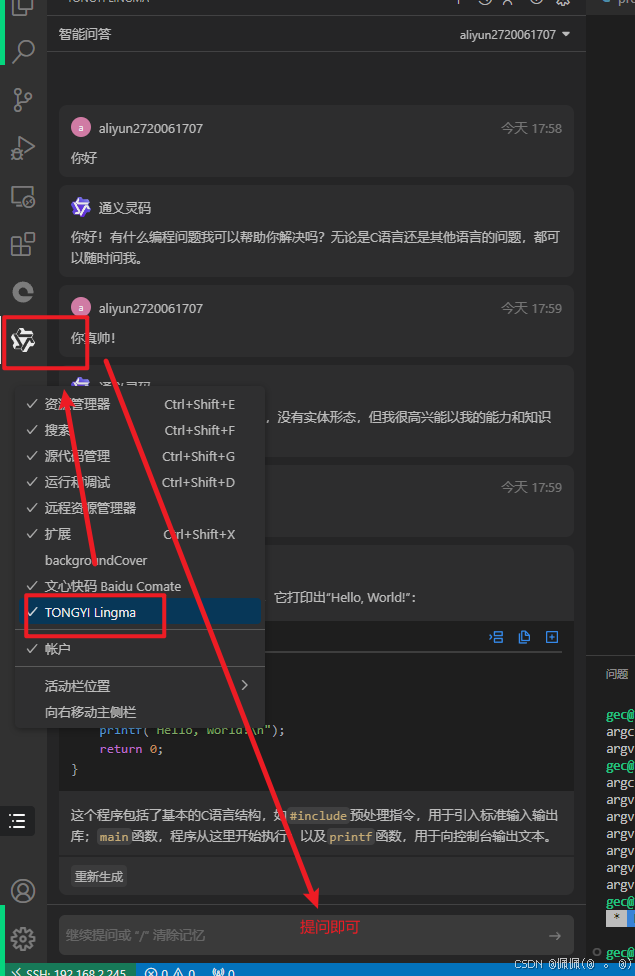
Task: Open the Search view in activity bar
Action: (x=23, y=52)
